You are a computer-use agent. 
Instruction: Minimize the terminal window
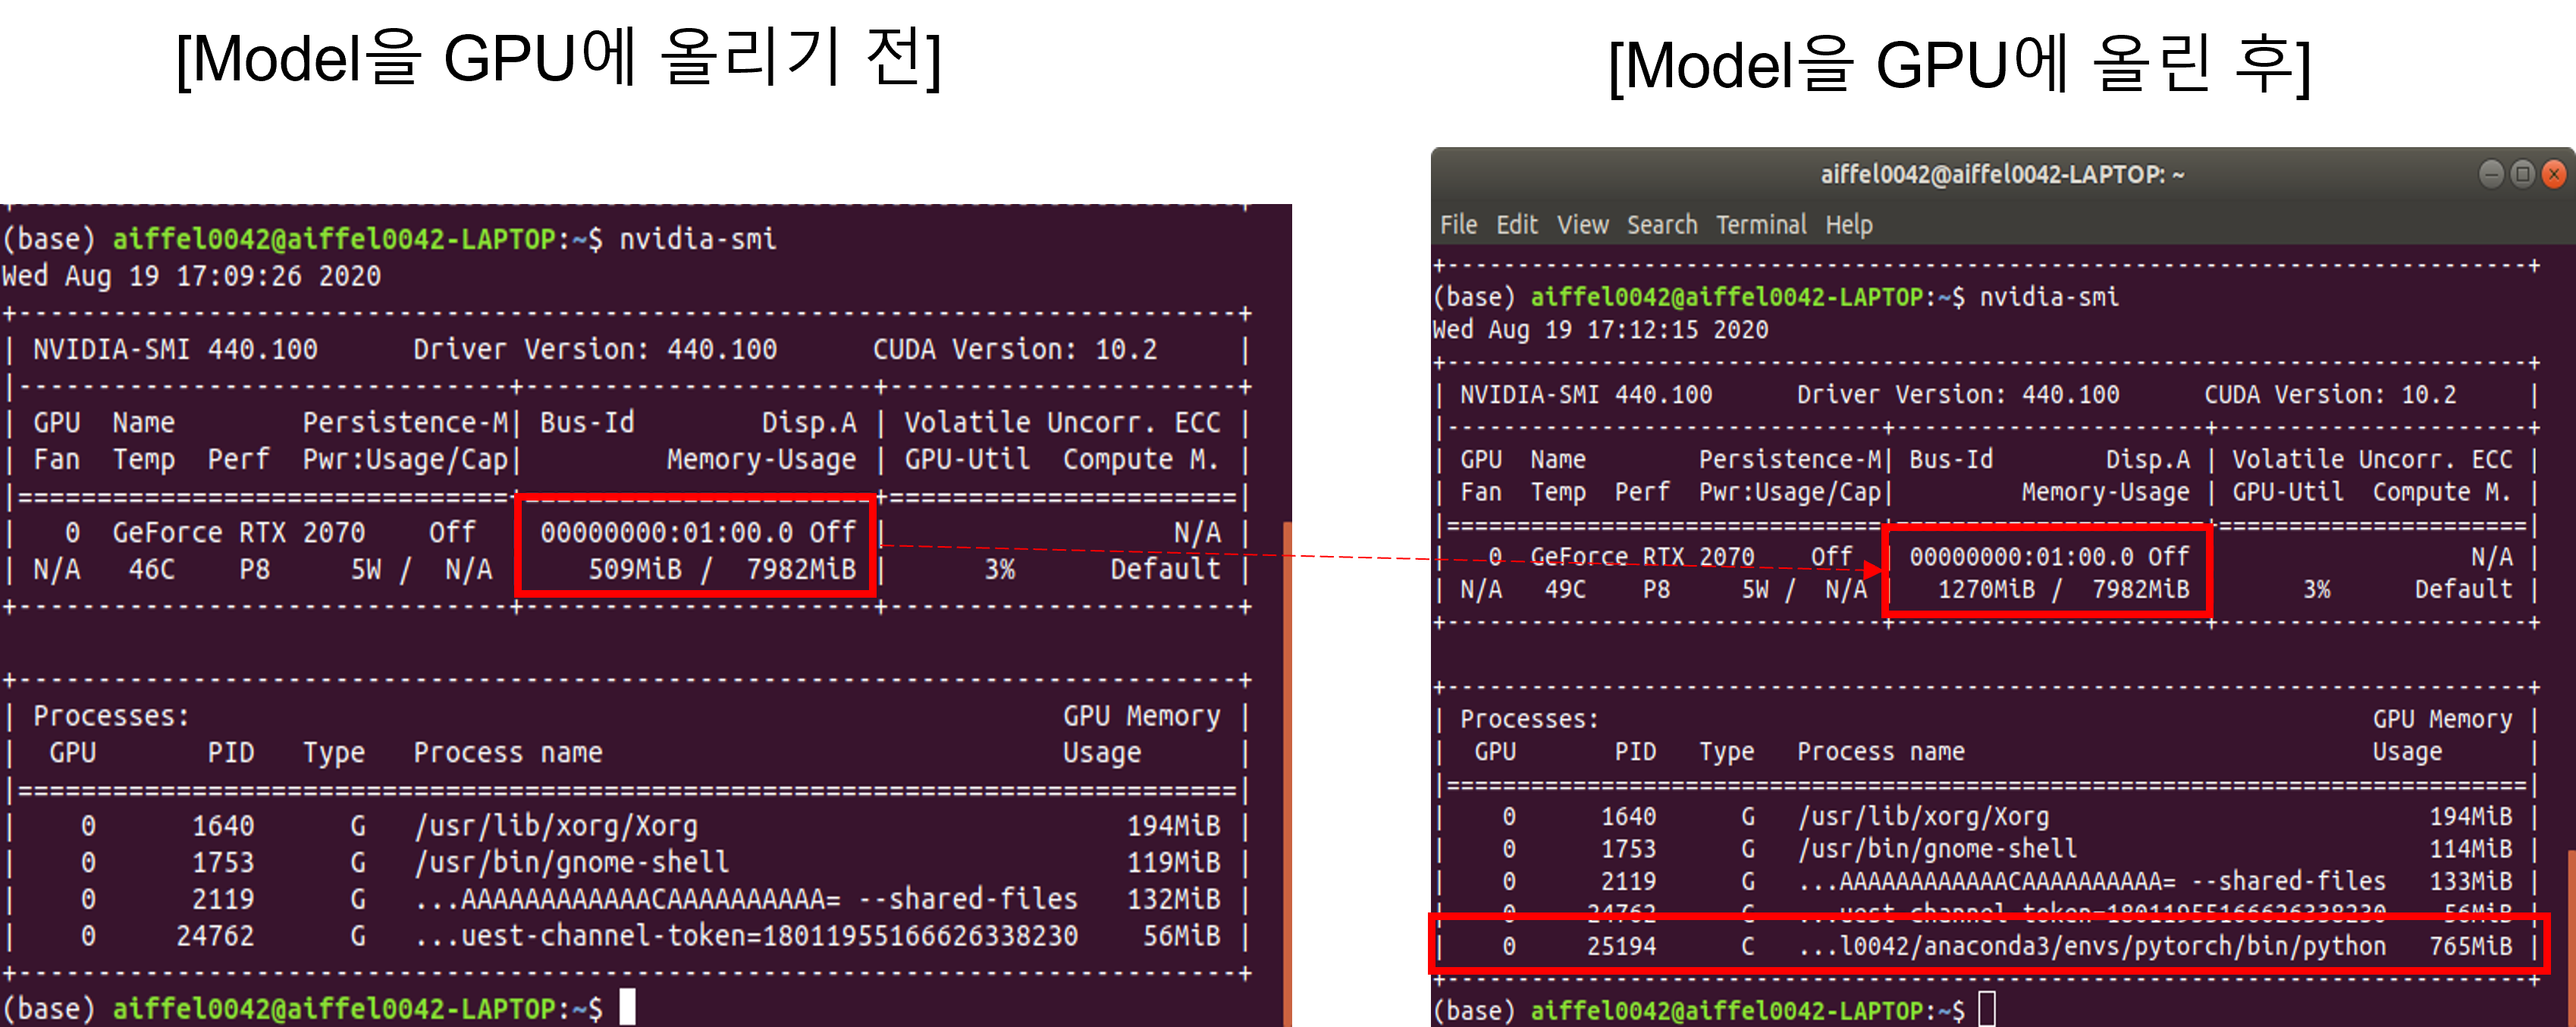[2491, 174]
